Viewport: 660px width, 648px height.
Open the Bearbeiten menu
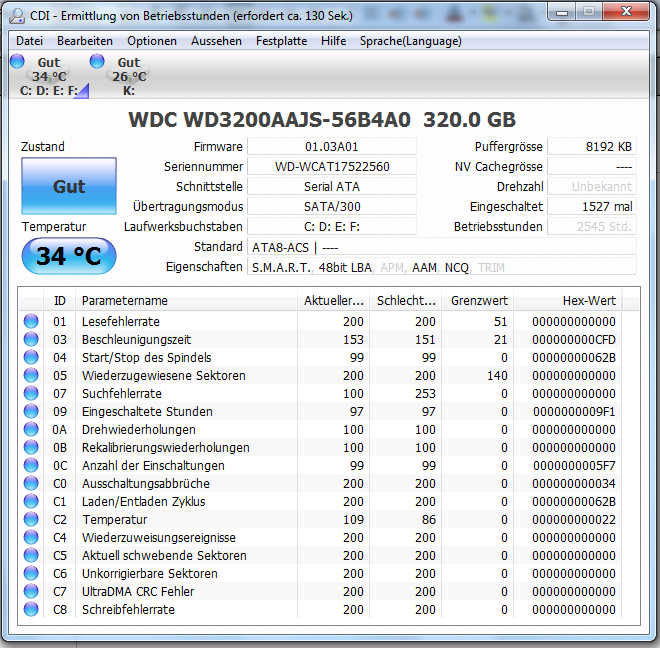(x=85, y=41)
